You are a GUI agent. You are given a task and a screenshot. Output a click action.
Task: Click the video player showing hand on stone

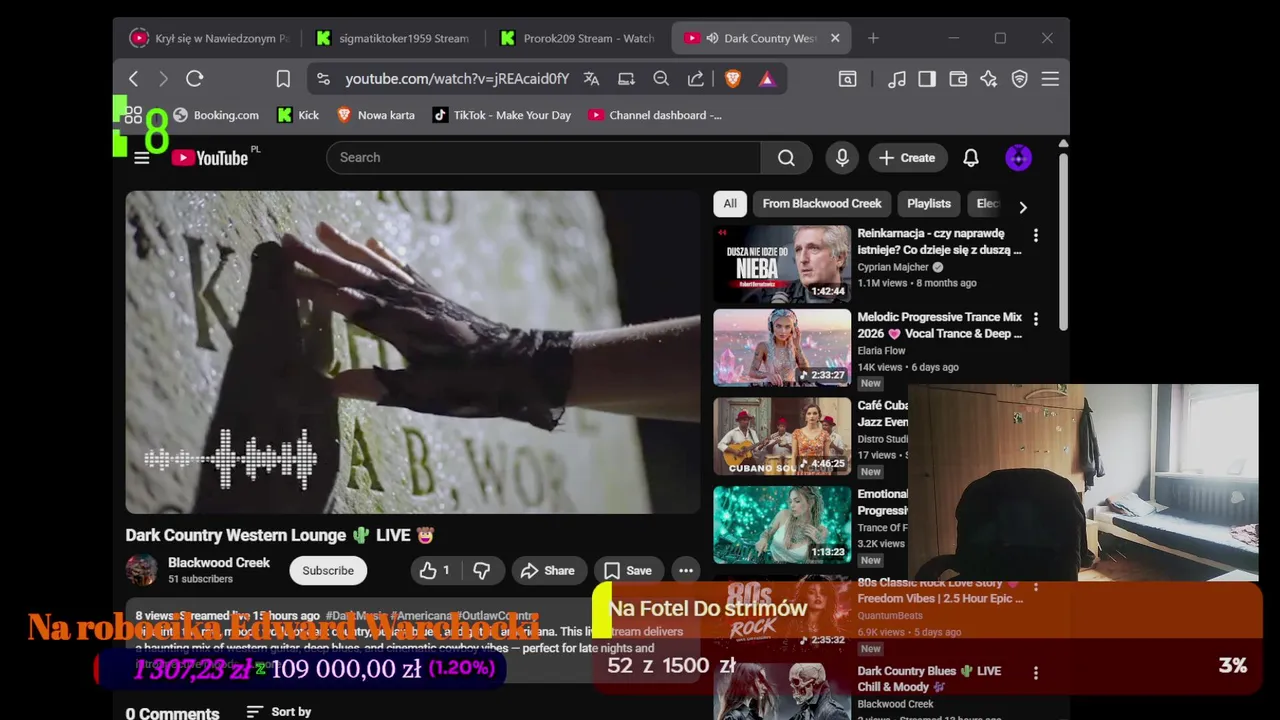pyautogui.click(x=413, y=352)
